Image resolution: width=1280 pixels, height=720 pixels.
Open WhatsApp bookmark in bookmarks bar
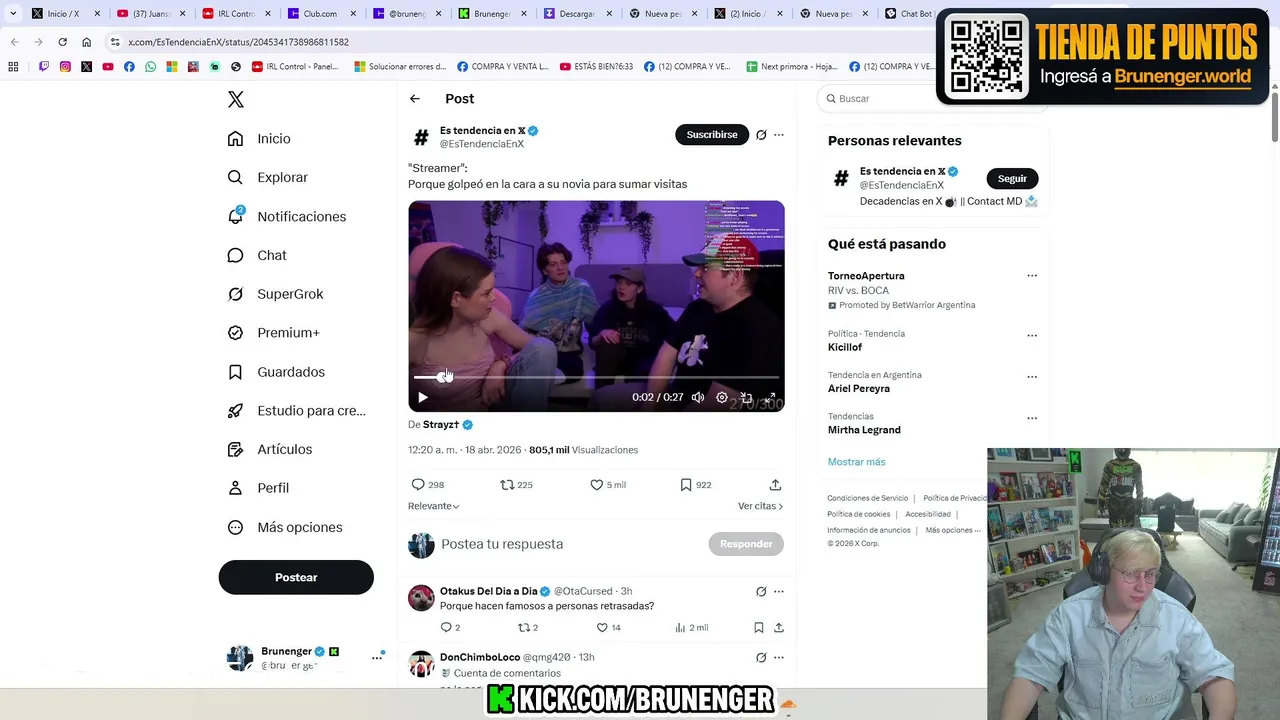pos(150,67)
